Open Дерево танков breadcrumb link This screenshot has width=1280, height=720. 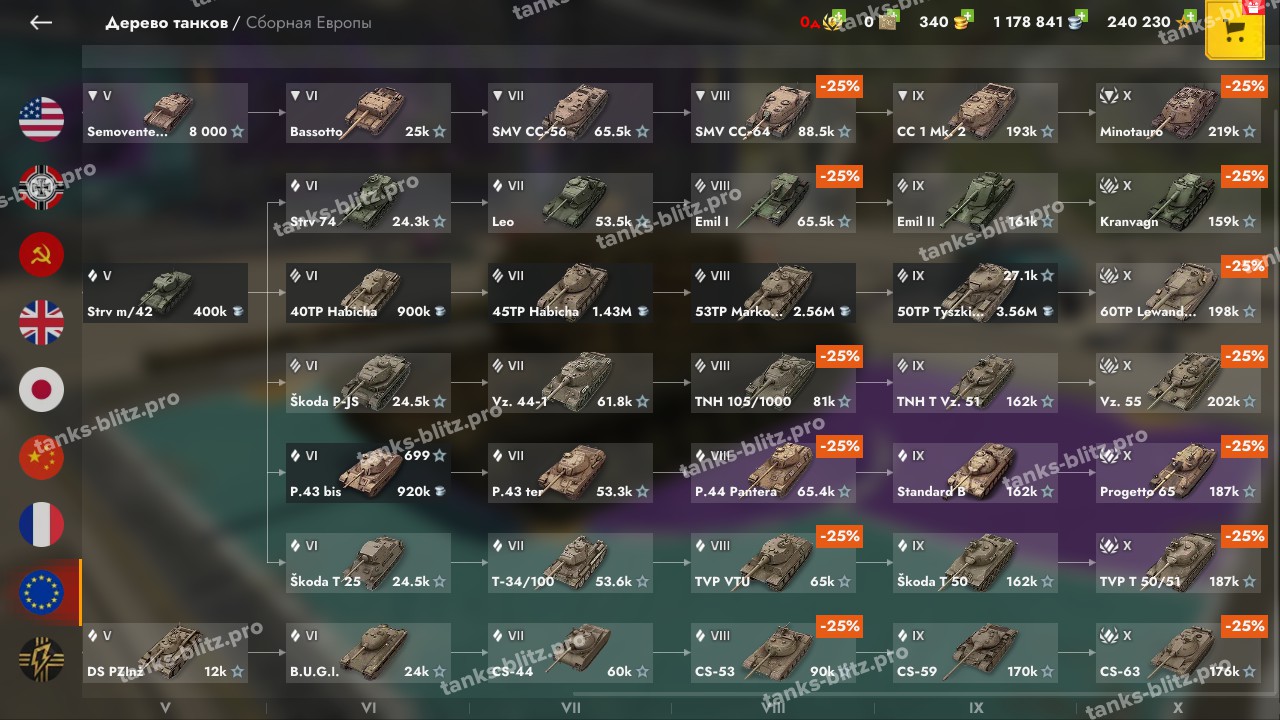point(167,22)
